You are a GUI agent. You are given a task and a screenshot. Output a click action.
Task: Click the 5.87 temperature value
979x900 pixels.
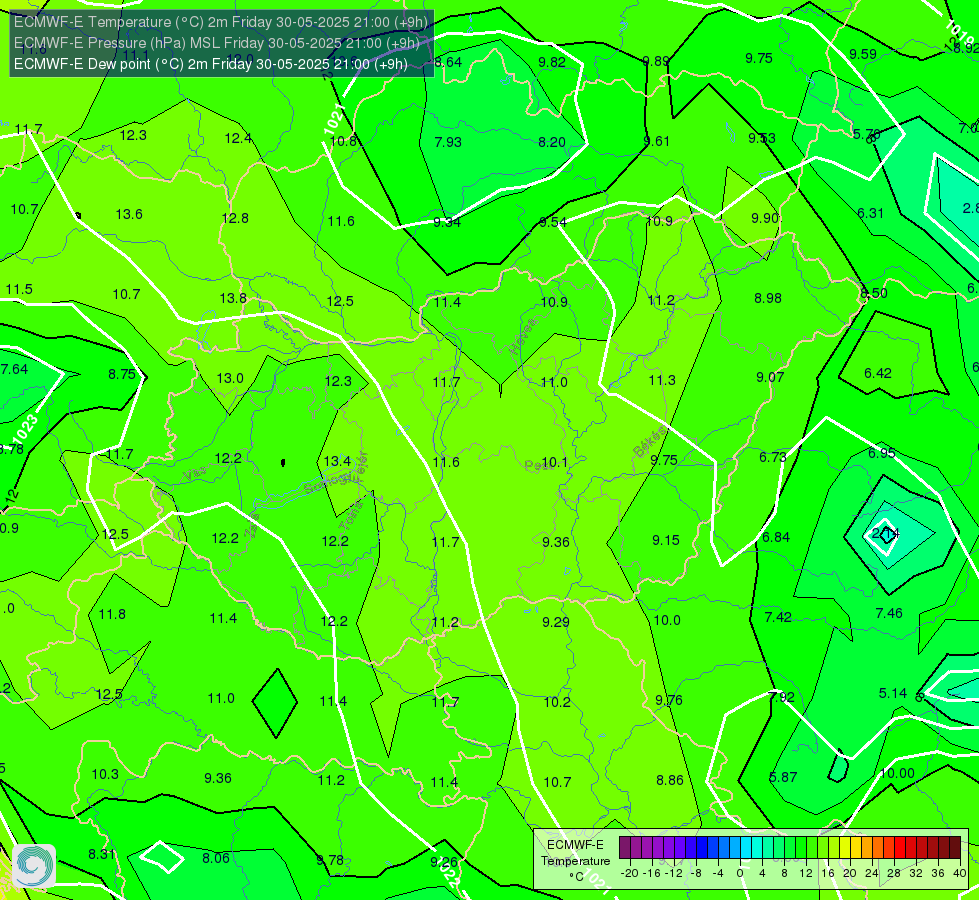point(783,777)
